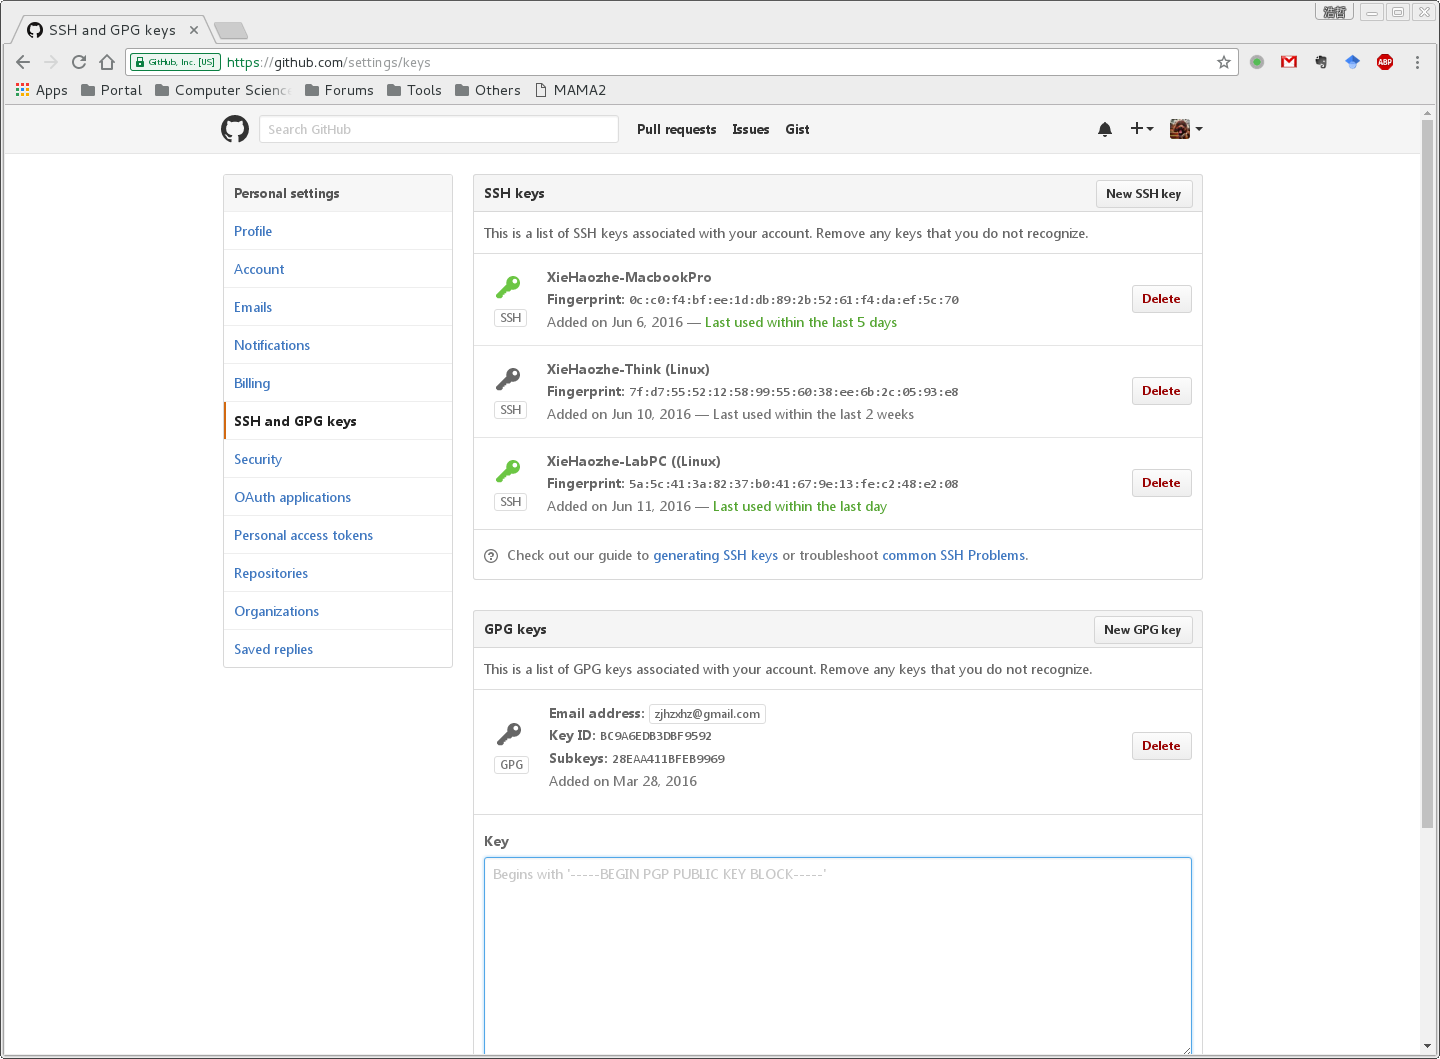Click scrollbar down arrow

[x=1427, y=1046]
